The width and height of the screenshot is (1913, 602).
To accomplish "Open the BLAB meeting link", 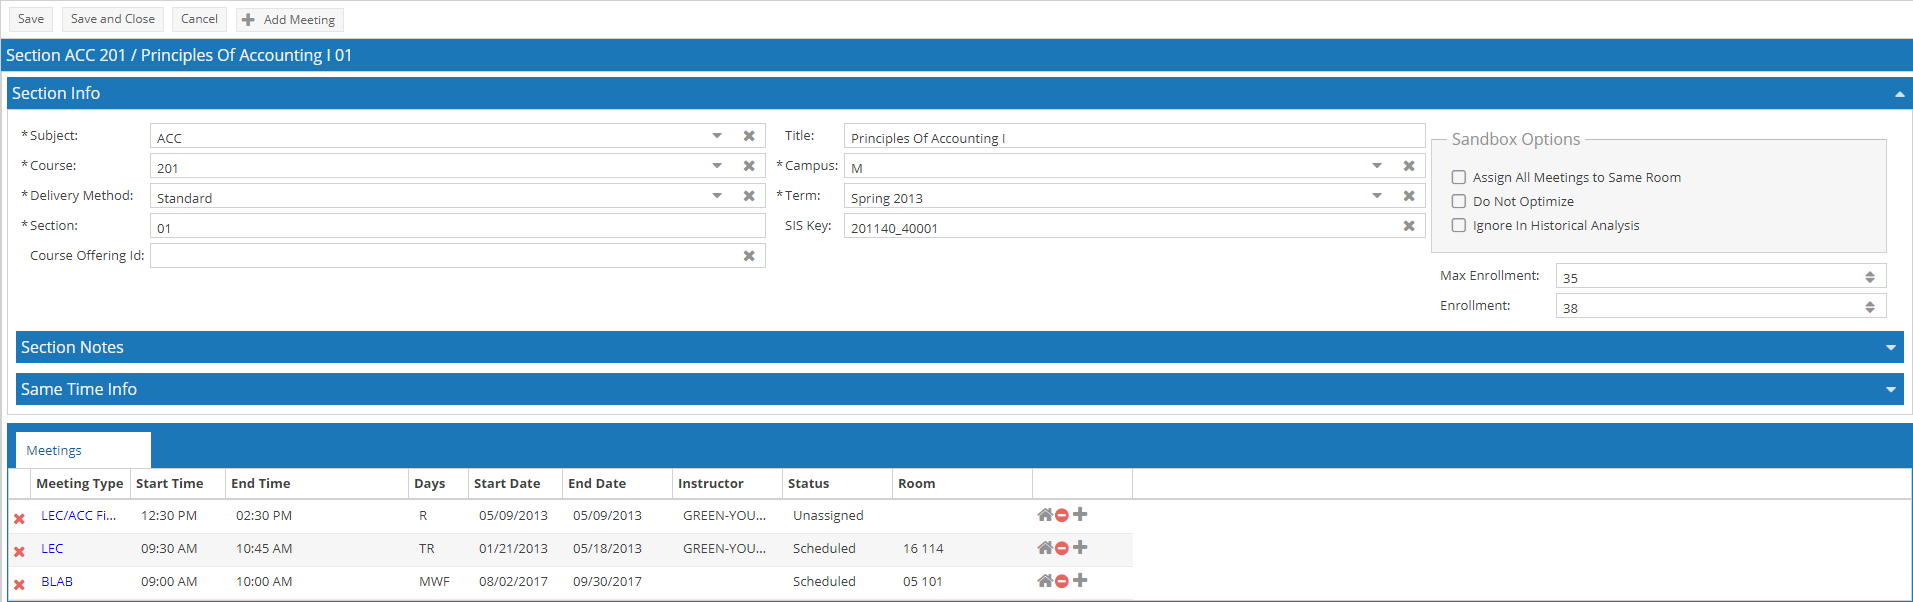I will (57, 582).
